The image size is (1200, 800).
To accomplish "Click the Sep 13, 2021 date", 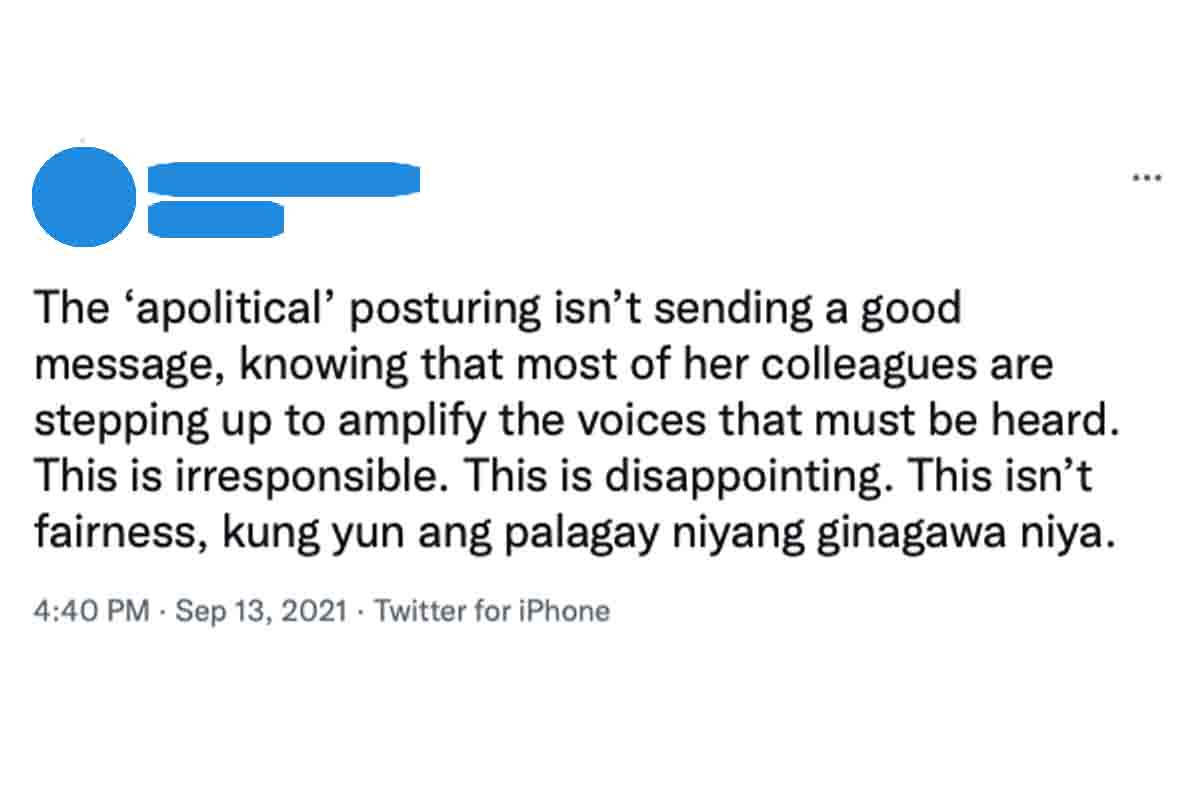I will click(x=262, y=611).
